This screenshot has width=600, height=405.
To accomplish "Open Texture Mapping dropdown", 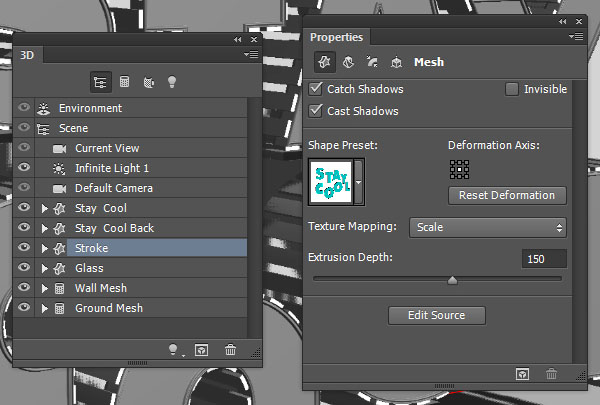I will point(488,227).
